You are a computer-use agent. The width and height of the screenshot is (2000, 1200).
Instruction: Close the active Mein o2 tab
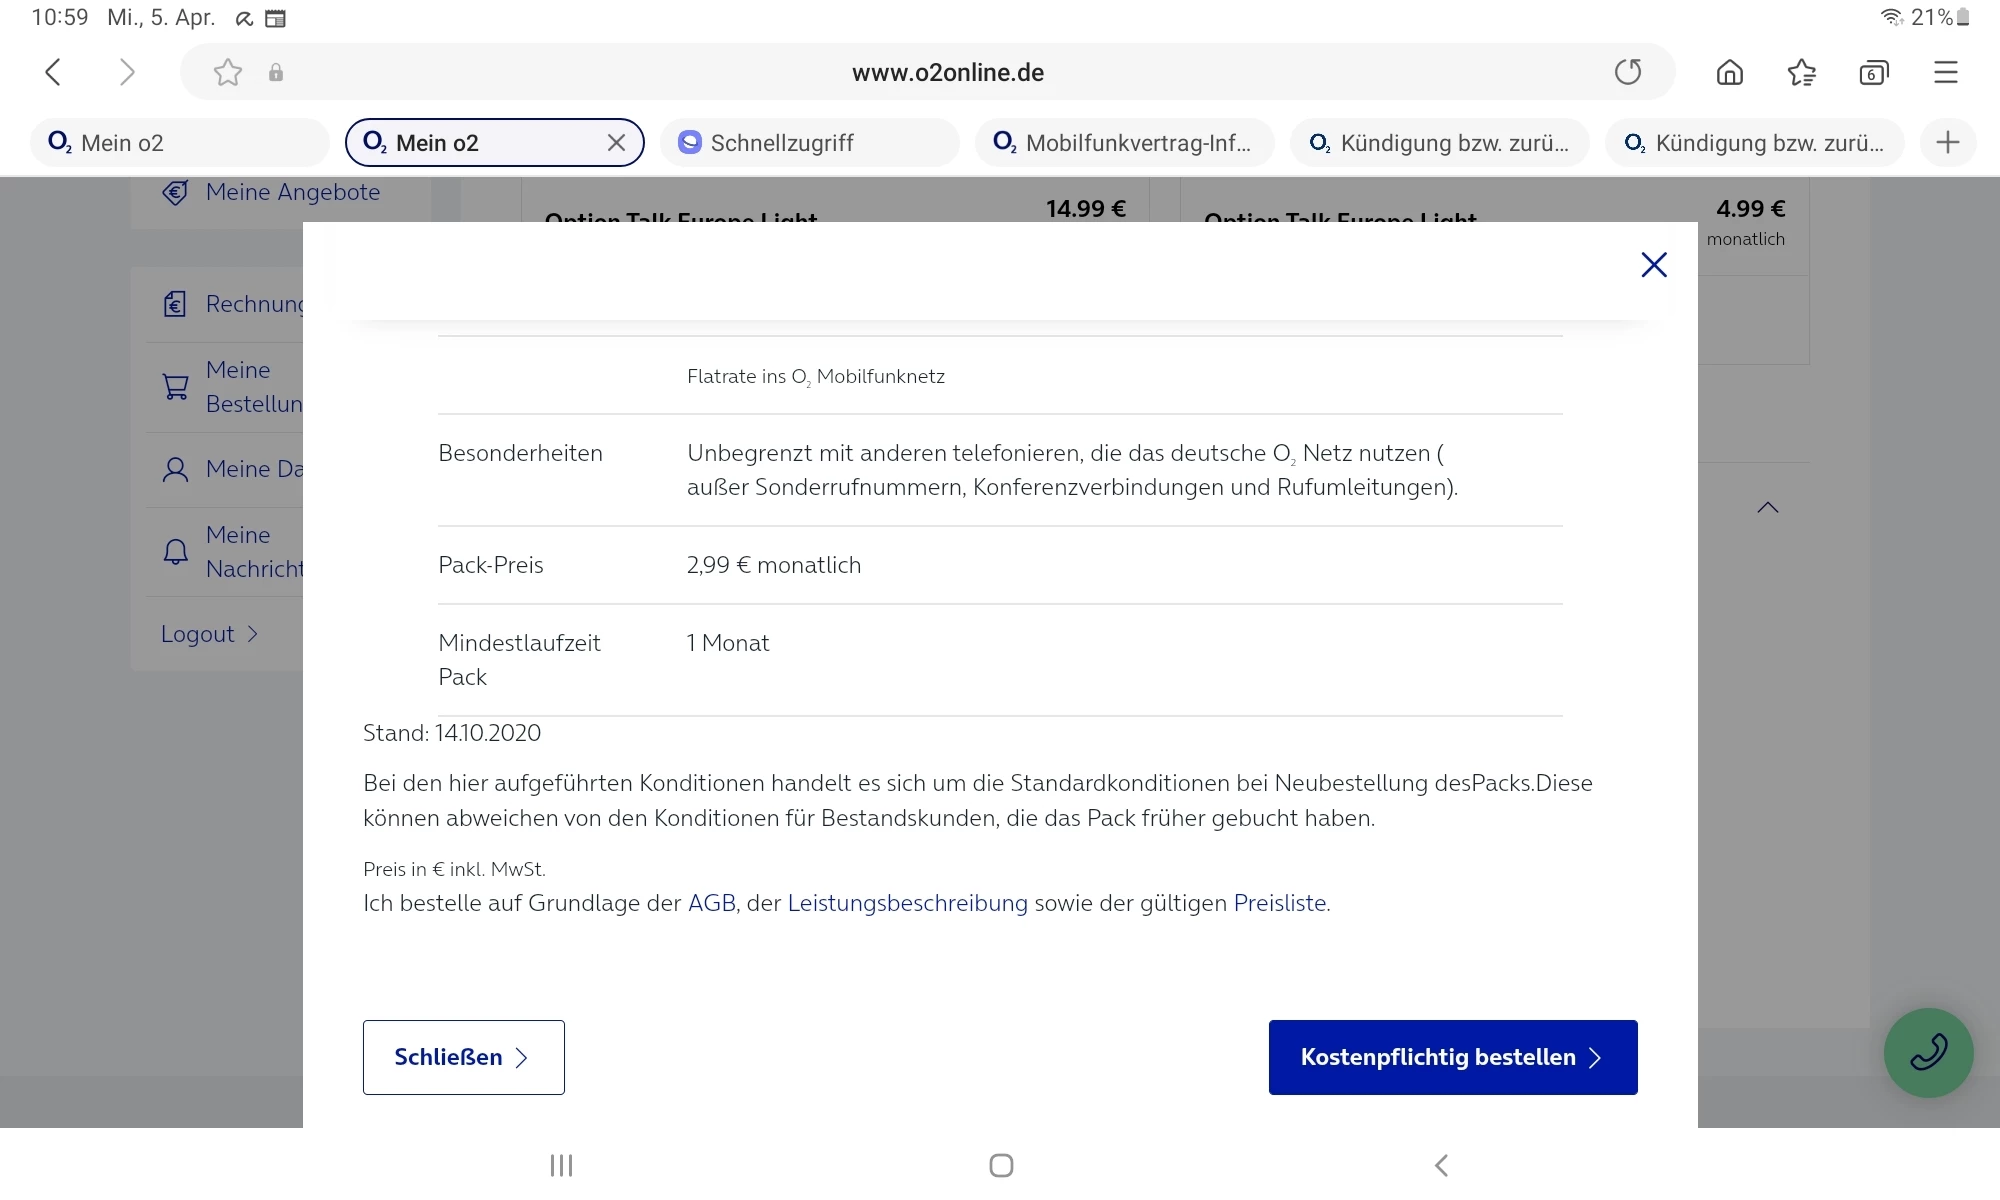coord(616,143)
